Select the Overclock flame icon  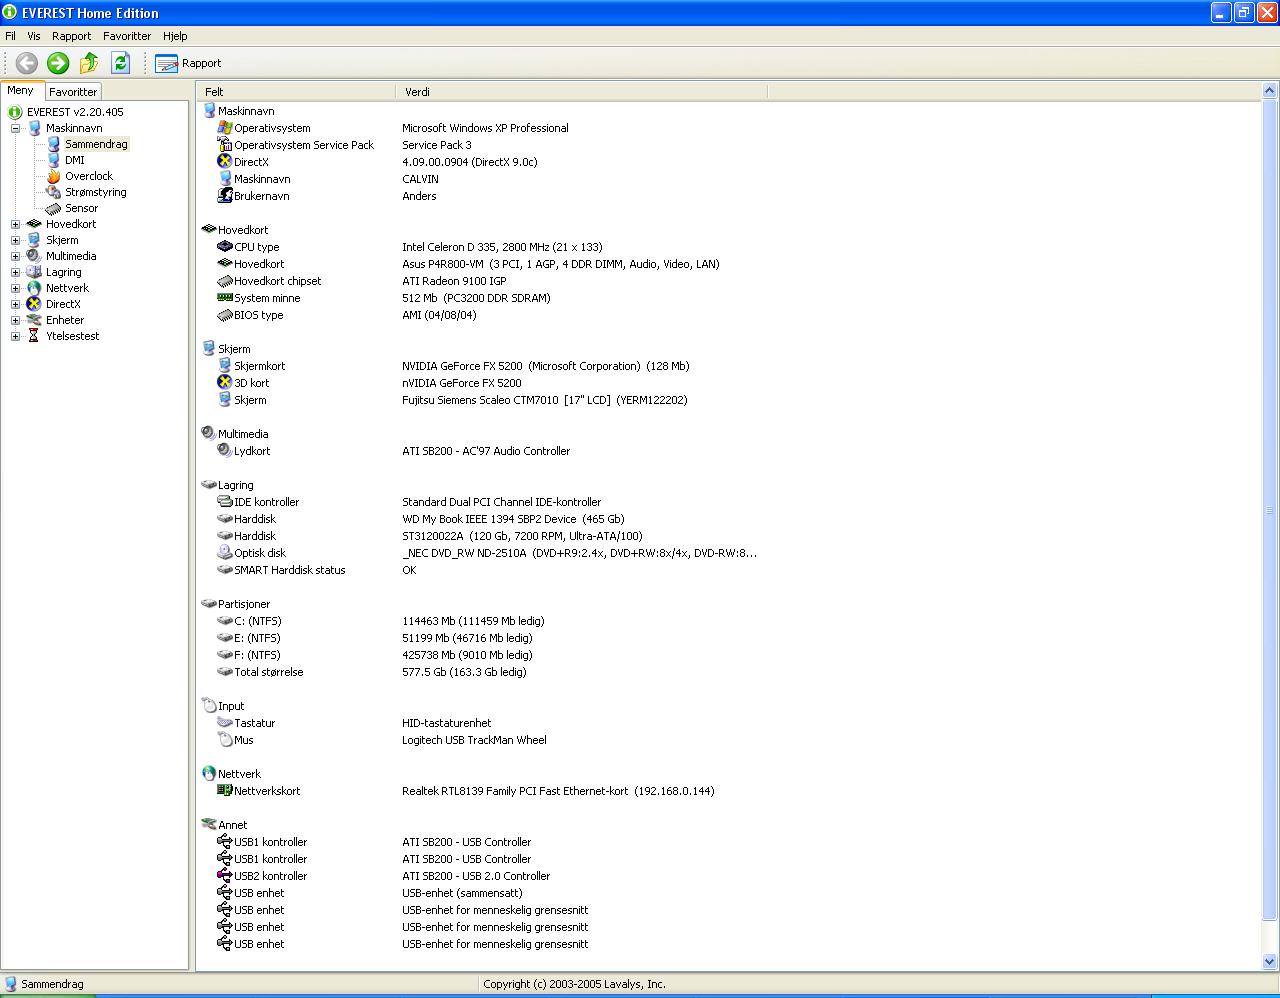pyautogui.click(x=53, y=176)
